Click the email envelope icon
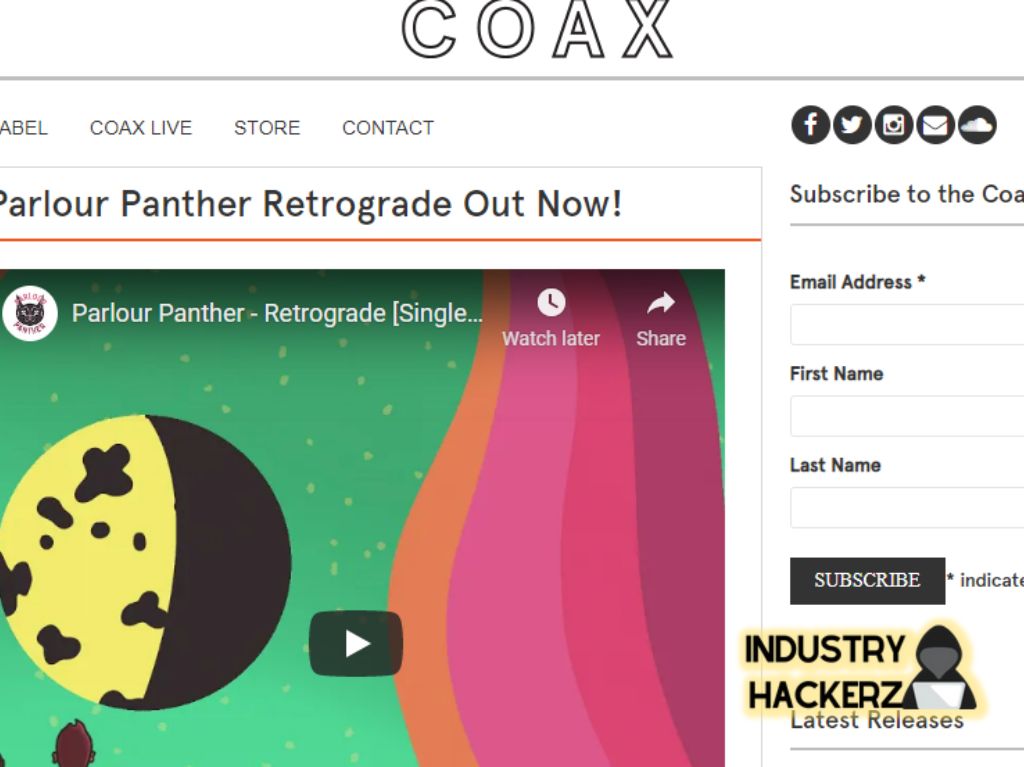The height and width of the screenshot is (767, 1024). point(935,125)
